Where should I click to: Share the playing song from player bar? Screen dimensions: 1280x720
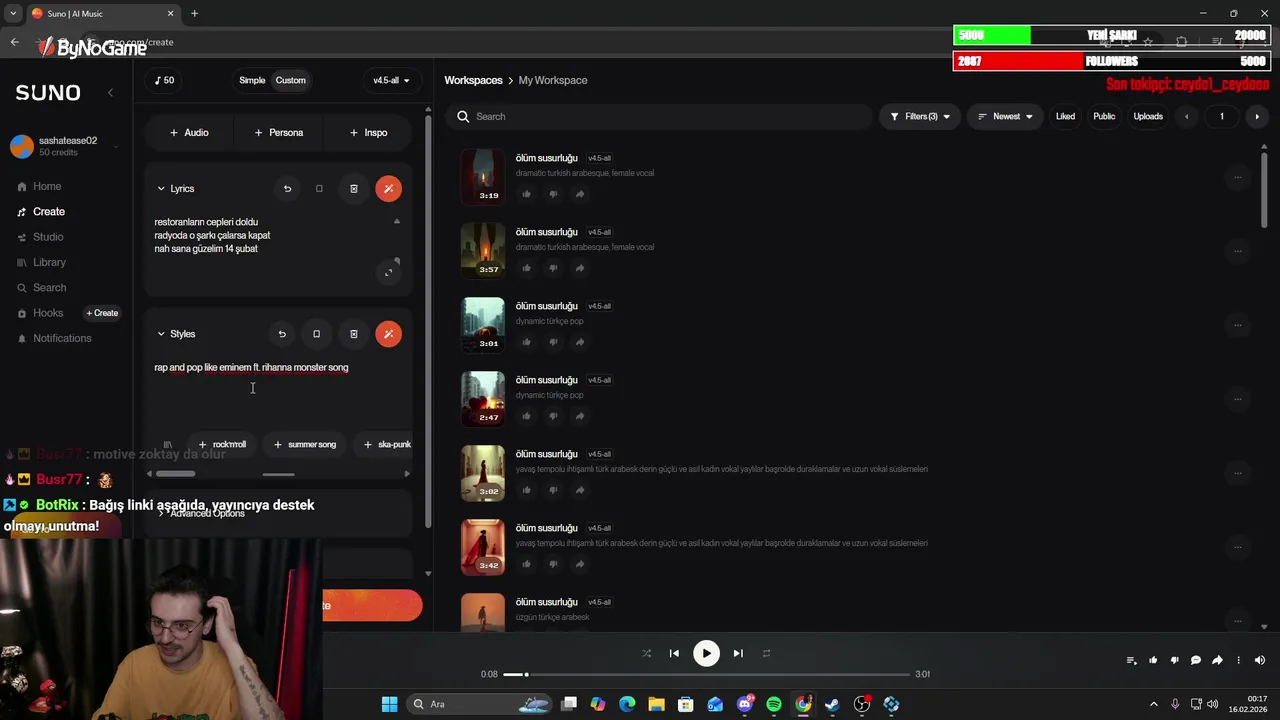point(1217,660)
